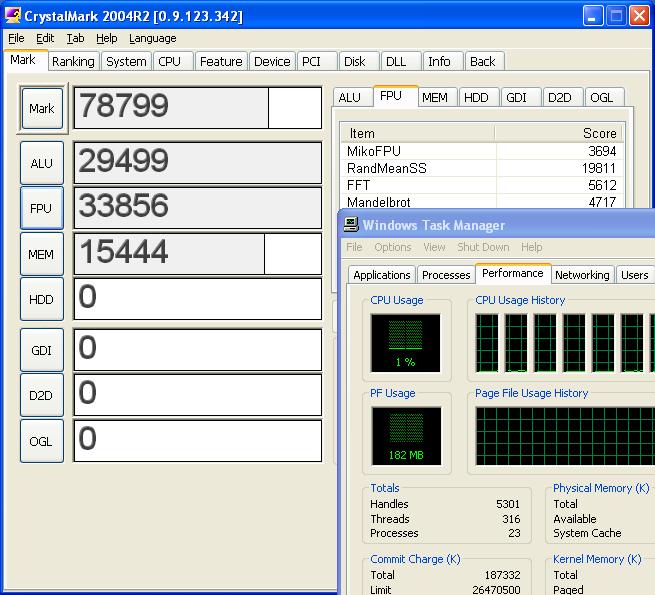Click the HDD score field

pos(198,299)
